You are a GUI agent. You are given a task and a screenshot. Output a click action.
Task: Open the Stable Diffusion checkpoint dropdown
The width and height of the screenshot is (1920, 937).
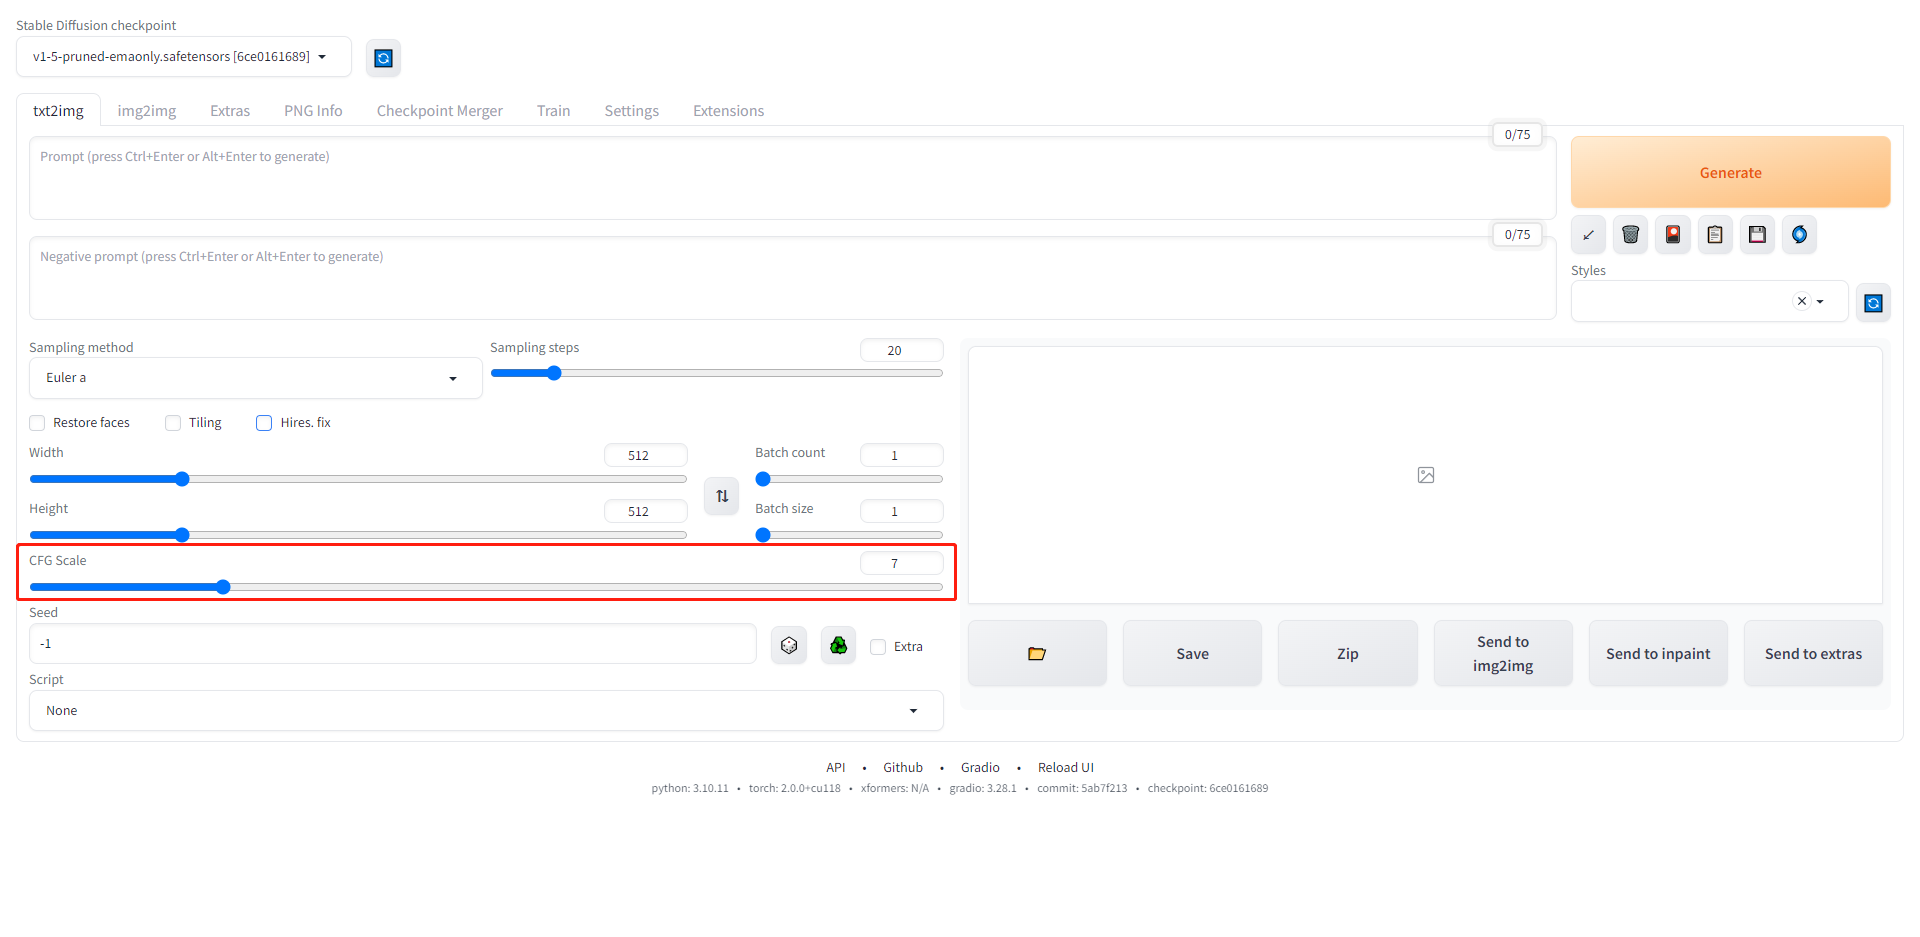[x=183, y=57]
